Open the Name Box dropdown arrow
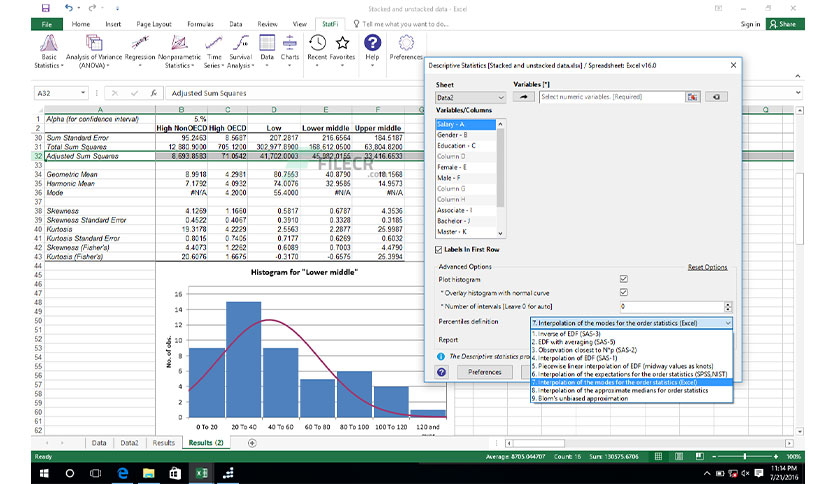The height and width of the screenshot is (484, 836). pos(83,93)
